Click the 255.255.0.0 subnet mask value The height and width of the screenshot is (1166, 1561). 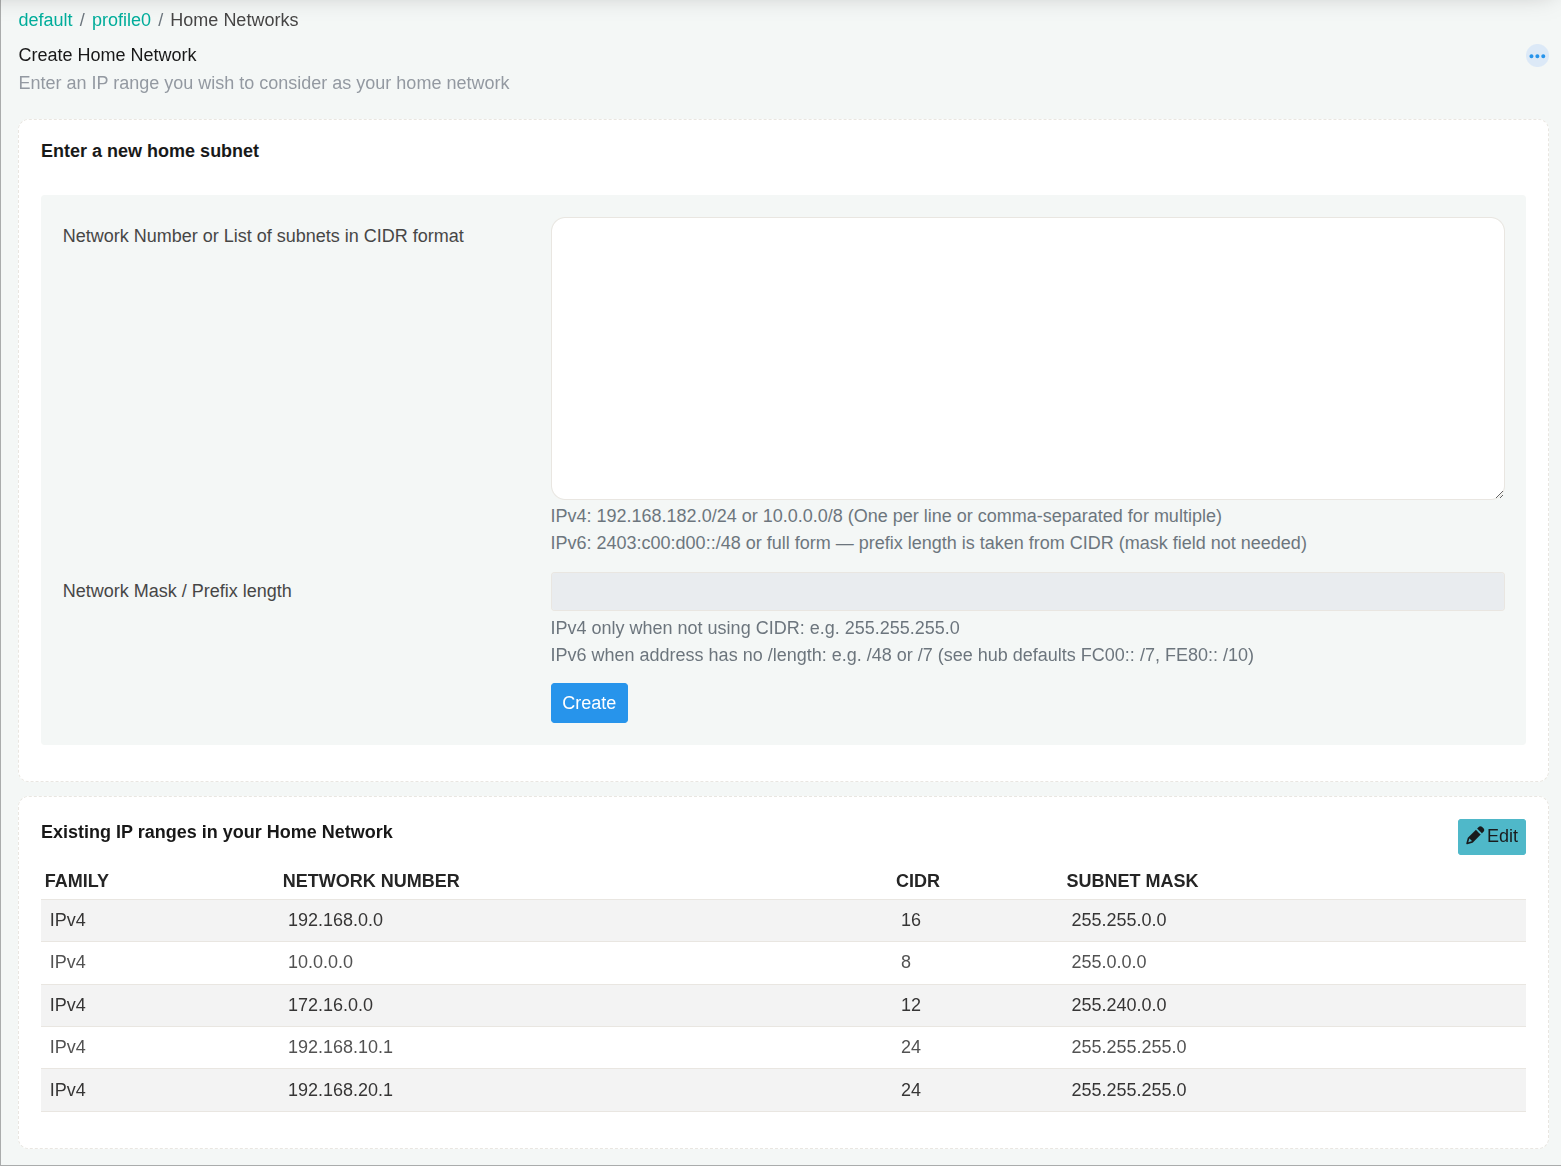1118,920
